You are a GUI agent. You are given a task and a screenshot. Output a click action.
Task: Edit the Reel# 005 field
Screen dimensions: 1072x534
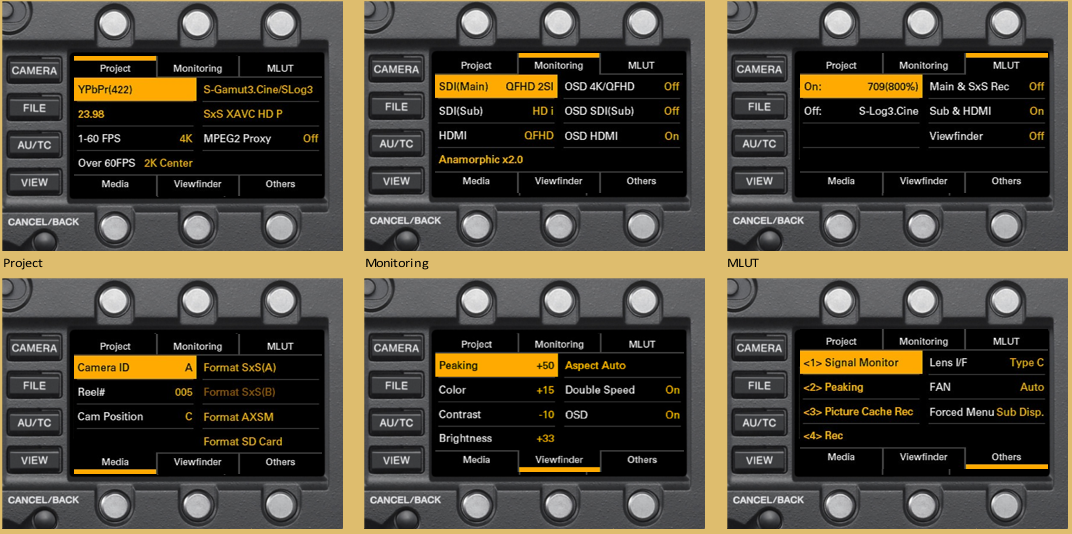coord(135,392)
